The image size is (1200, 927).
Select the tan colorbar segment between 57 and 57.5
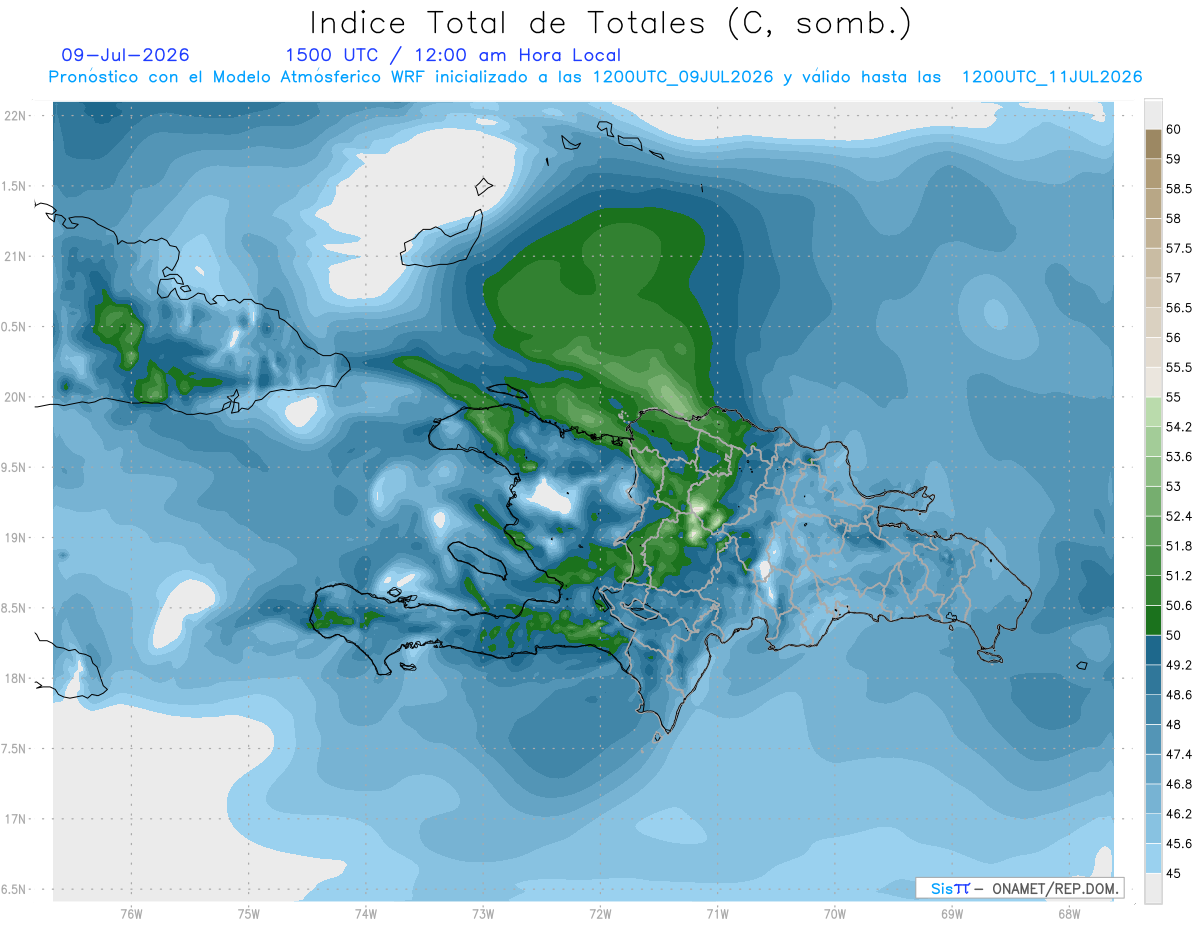(x=1153, y=263)
